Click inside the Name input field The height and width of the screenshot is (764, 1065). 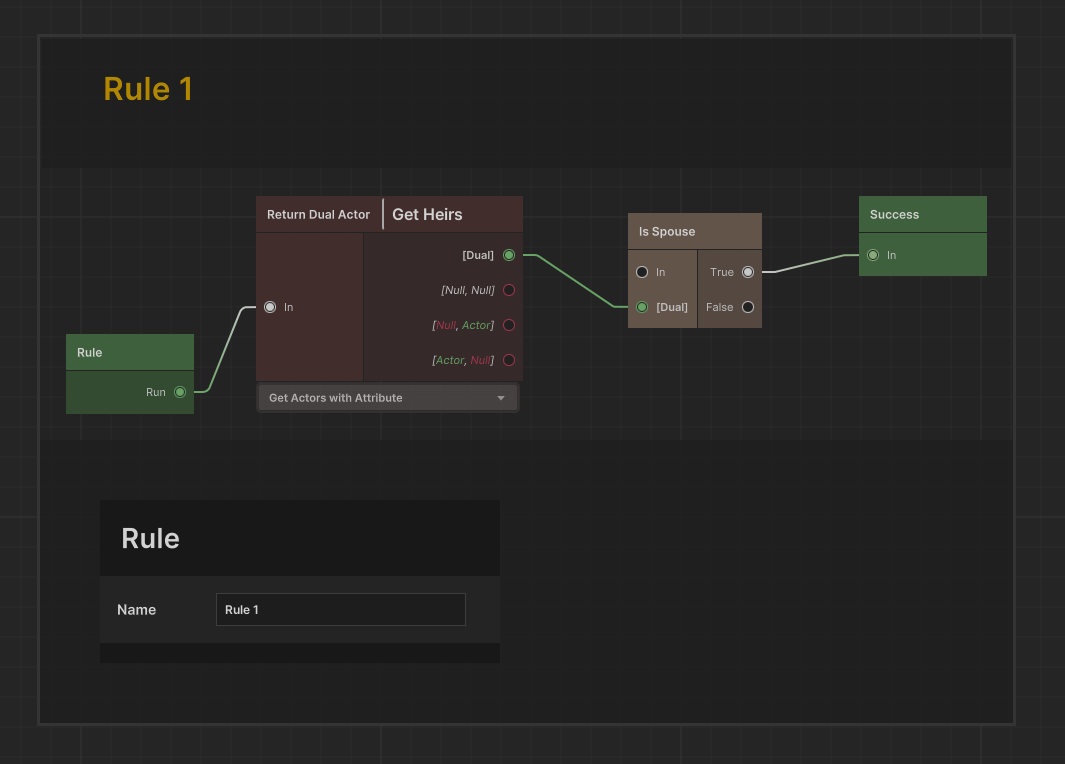tap(340, 610)
